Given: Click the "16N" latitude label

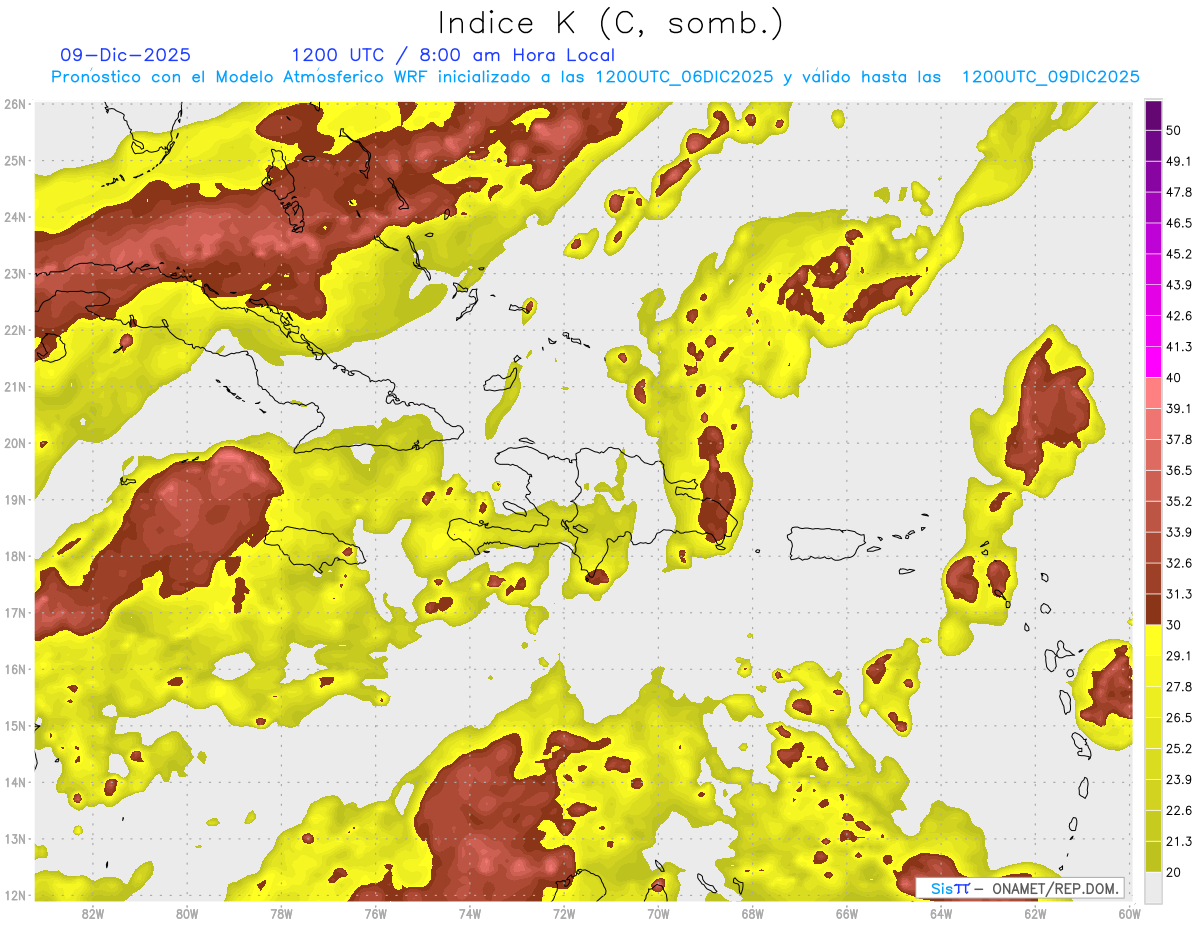Looking at the screenshot, I should coord(15,669).
